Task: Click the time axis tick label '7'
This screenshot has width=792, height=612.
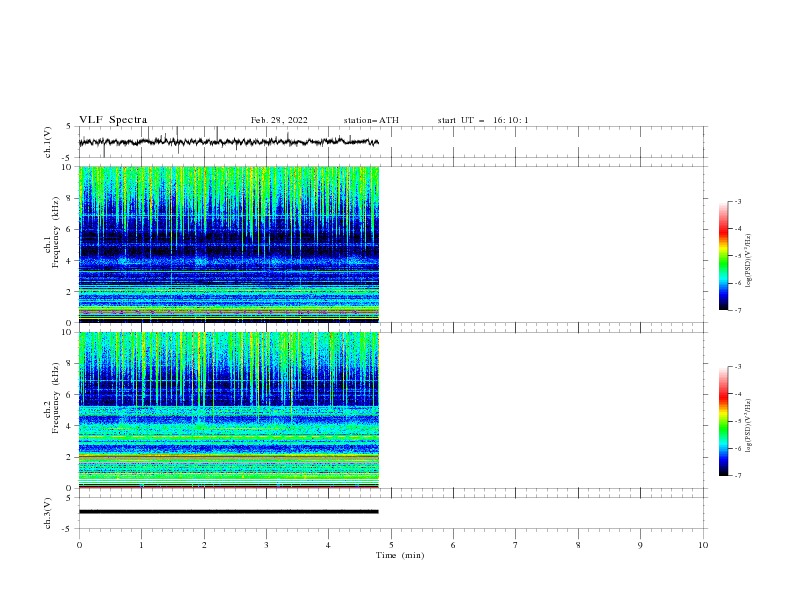Action: [x=516, y=545]
